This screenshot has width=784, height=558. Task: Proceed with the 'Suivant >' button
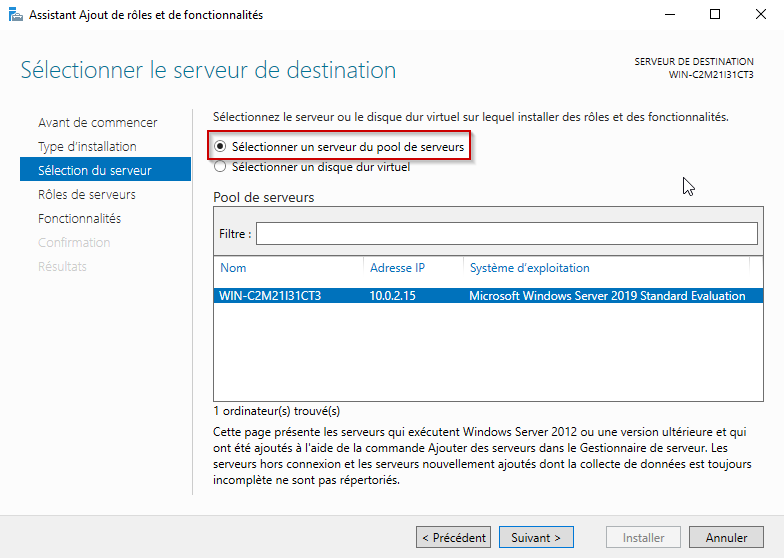[536, 538]
